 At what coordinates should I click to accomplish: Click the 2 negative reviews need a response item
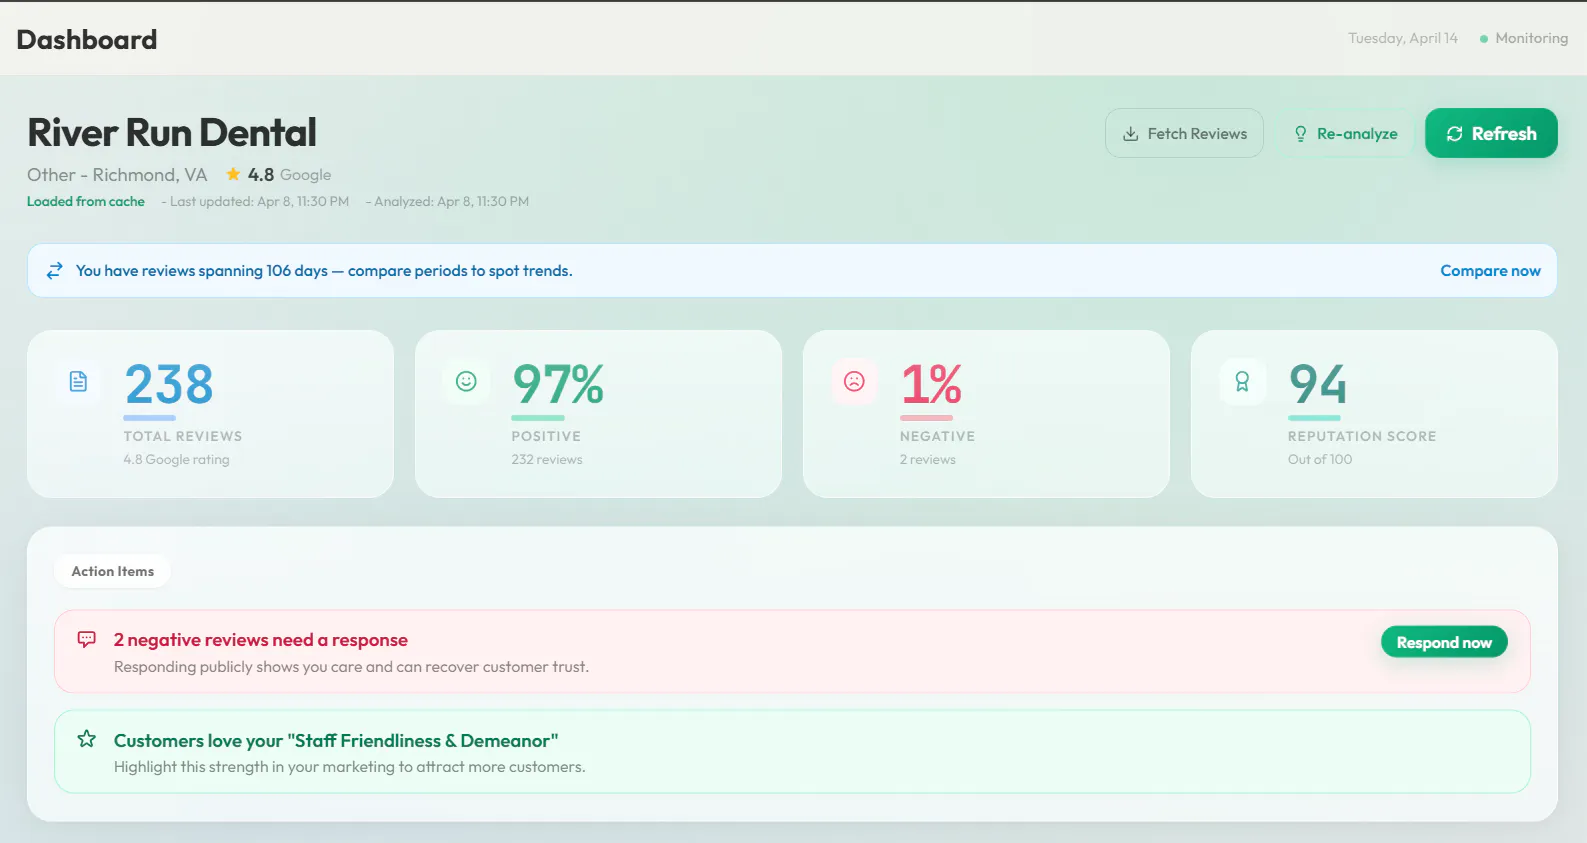(x=792, y=651)
